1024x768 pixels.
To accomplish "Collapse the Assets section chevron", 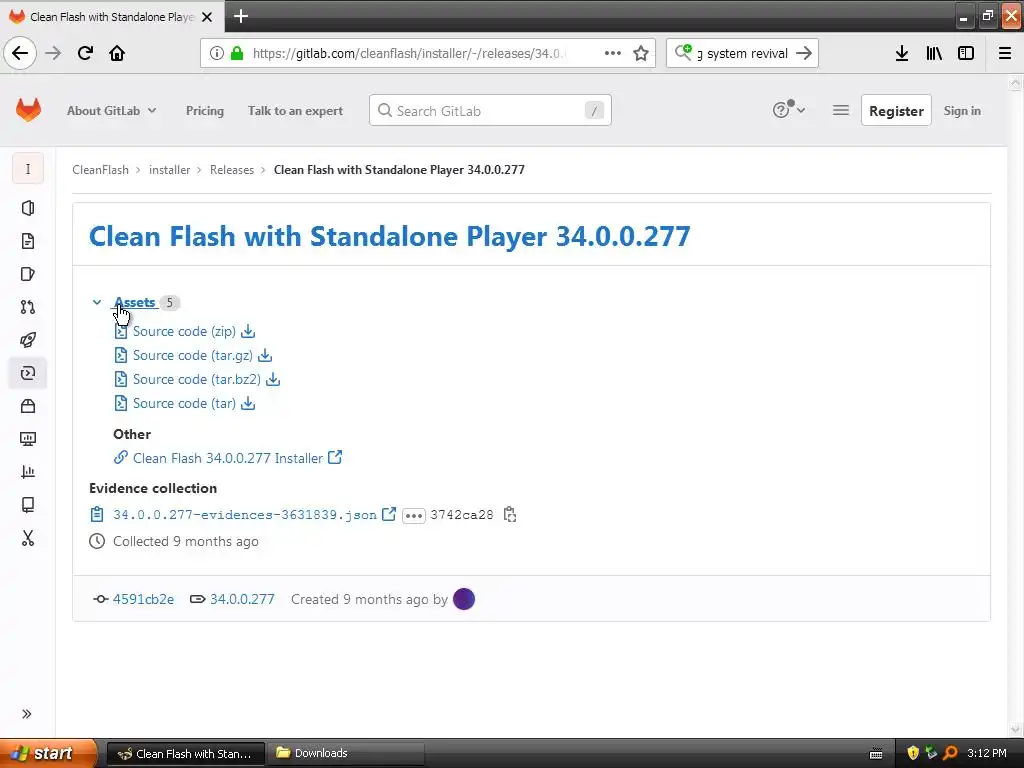I will pyautogui.click(x=97, y=302).
